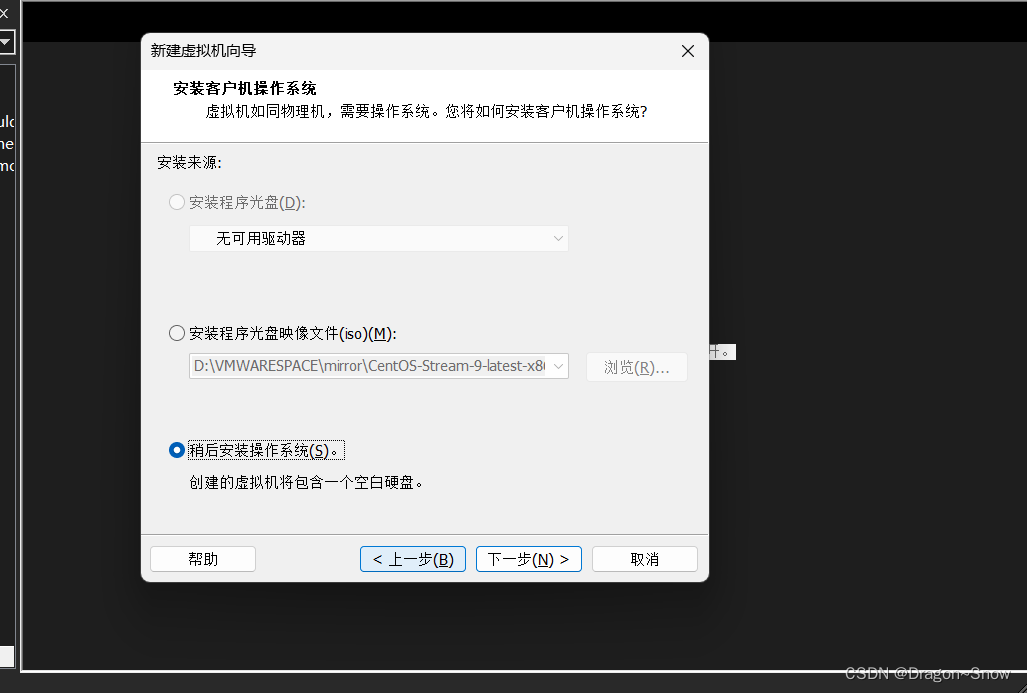Choose 安装程序光盘映像文件(iso) option

pyautogui.click(x=177, y=333)
